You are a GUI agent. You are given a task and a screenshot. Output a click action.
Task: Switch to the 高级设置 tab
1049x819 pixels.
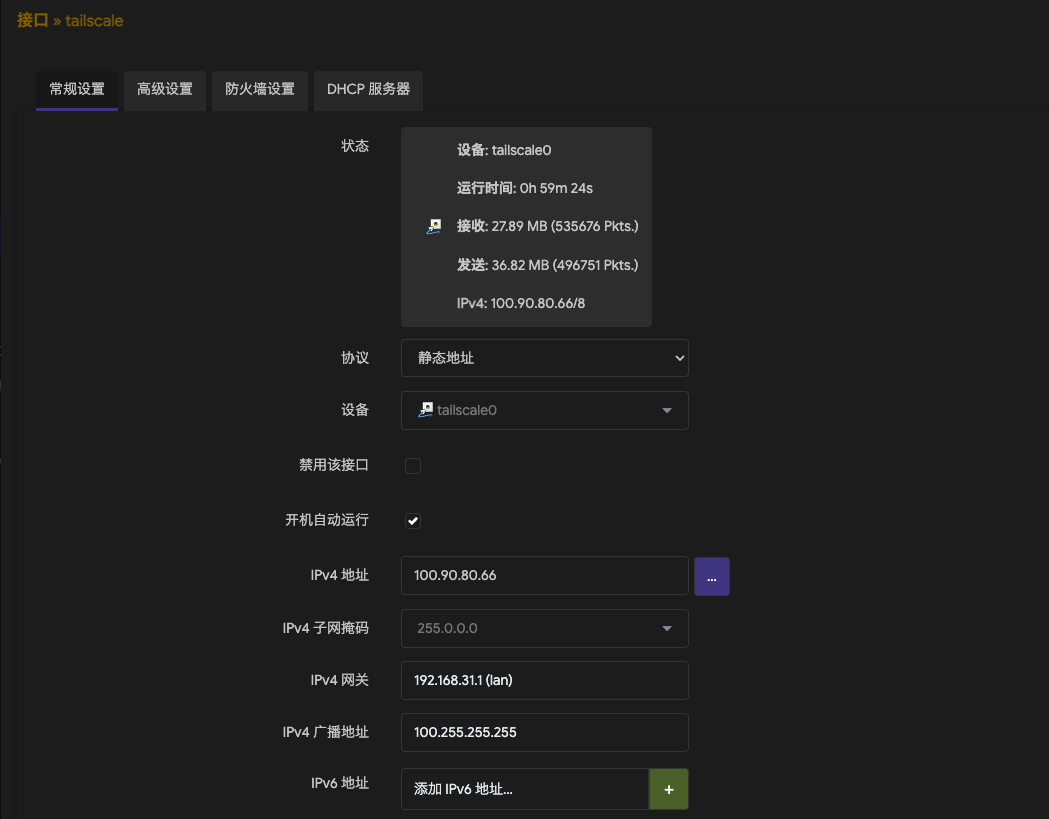164,90
